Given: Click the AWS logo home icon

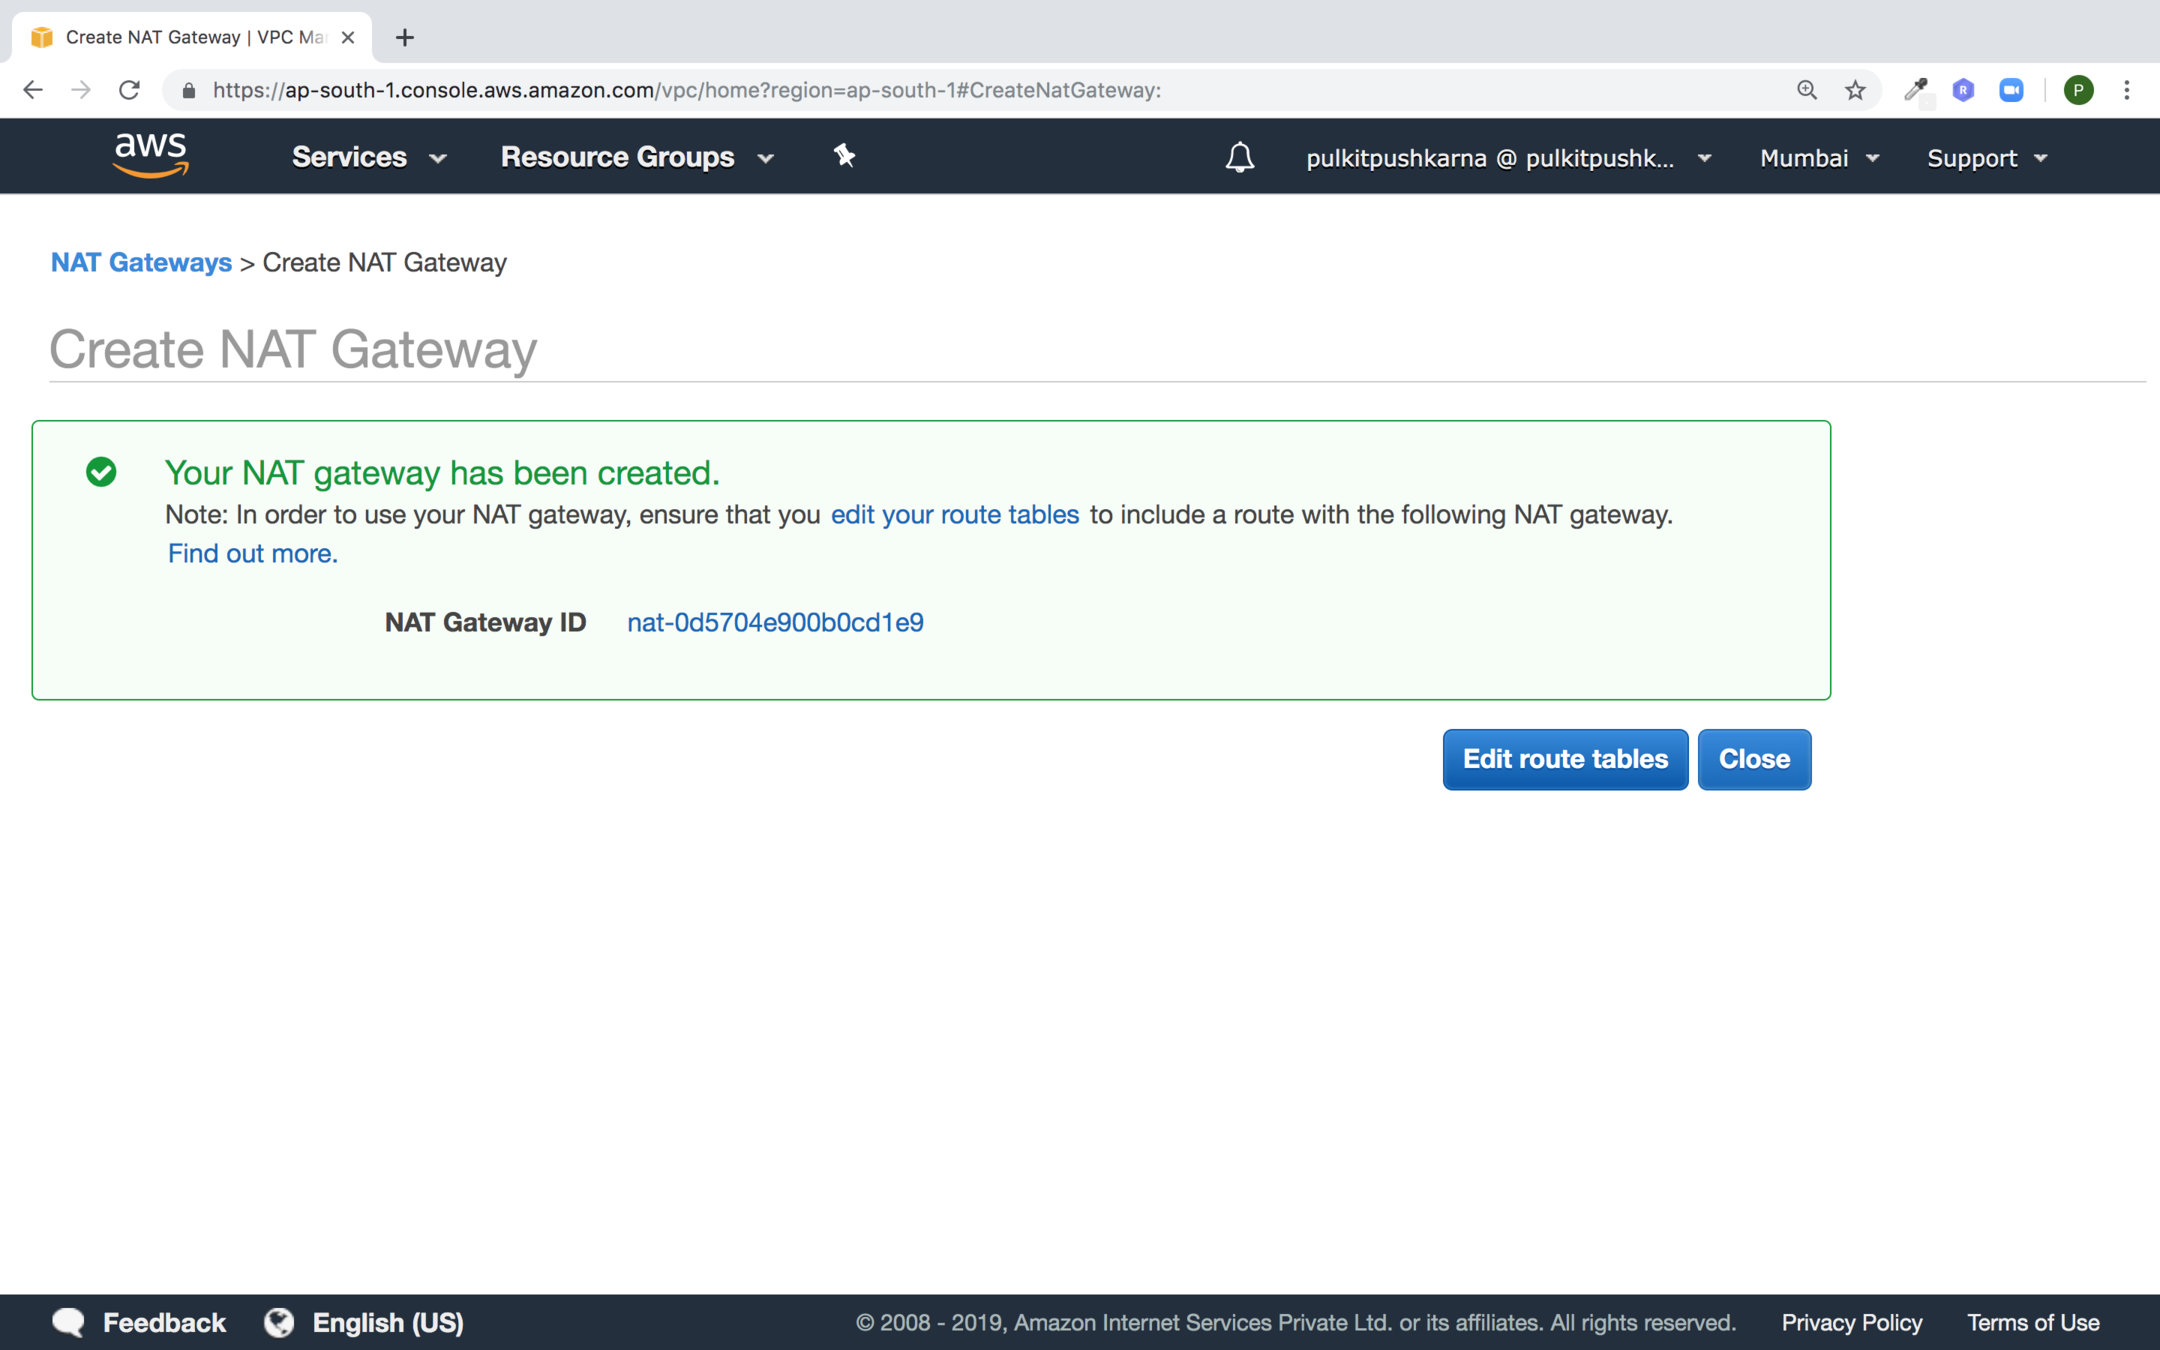Looking at the screenshot, I should tap(150, 155).
